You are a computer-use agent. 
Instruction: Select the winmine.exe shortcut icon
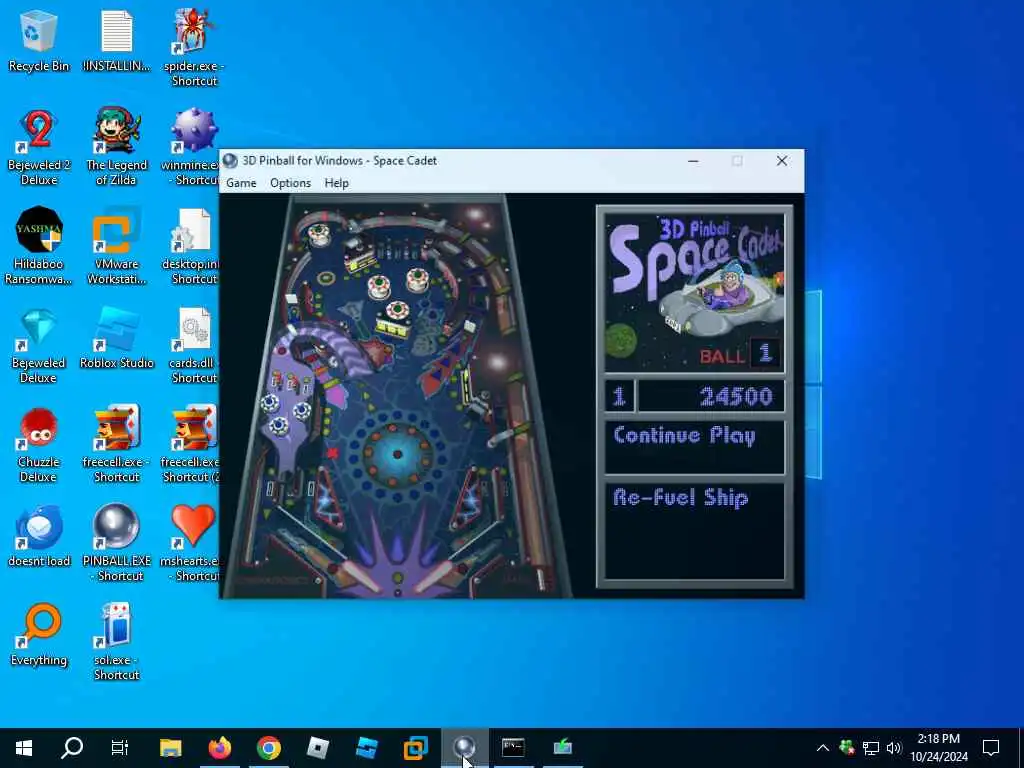[191, 148]
